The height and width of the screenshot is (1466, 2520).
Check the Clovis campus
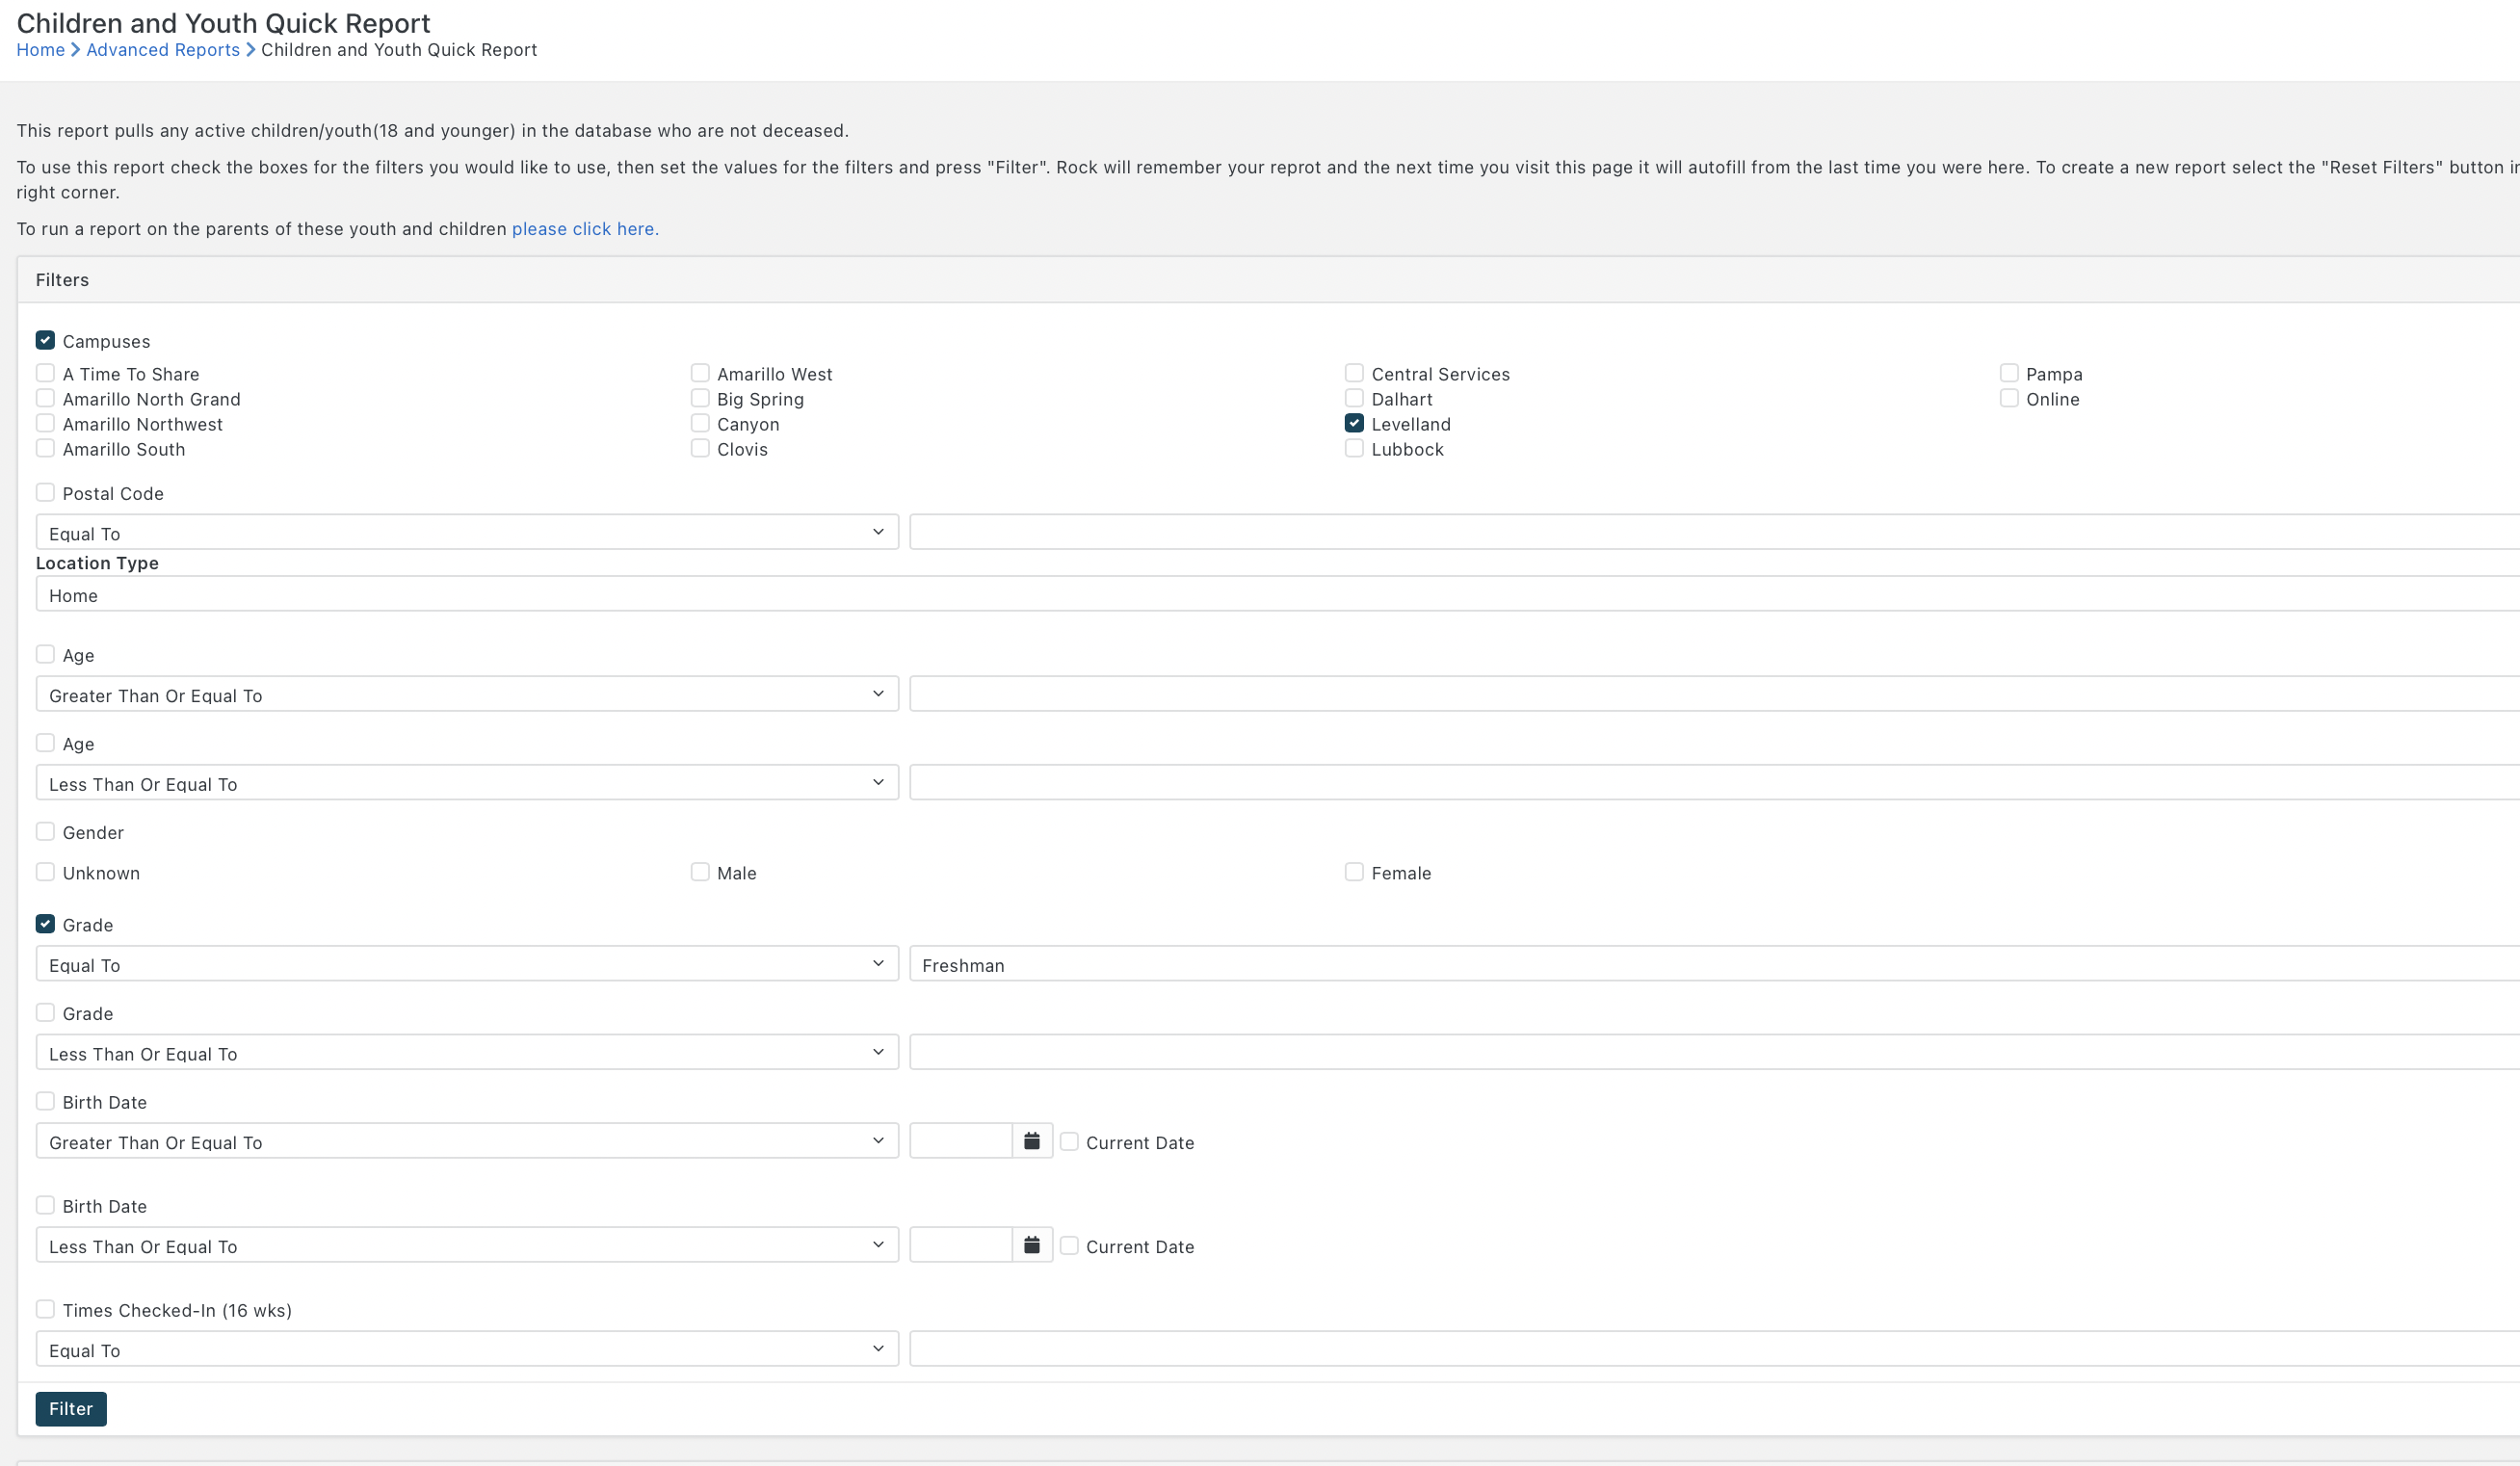tap(700, 448)
